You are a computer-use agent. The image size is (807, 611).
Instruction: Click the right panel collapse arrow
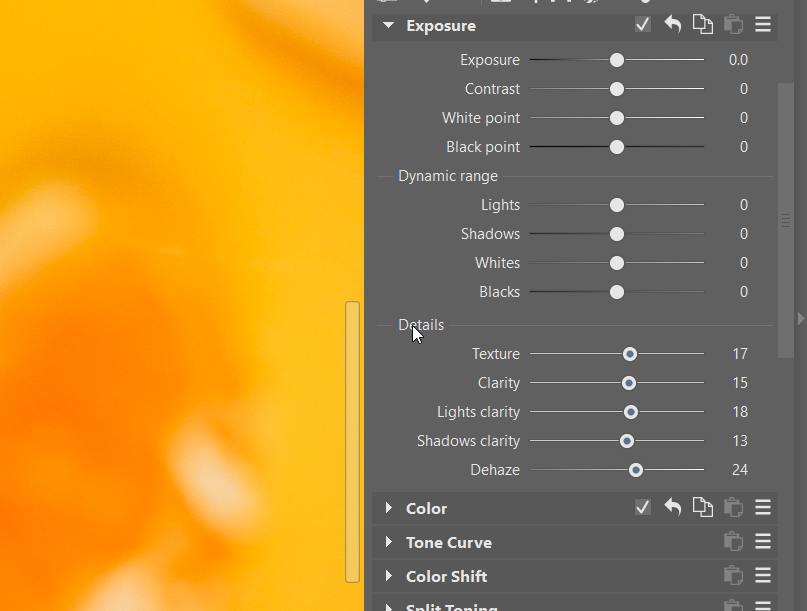(800, 318)
